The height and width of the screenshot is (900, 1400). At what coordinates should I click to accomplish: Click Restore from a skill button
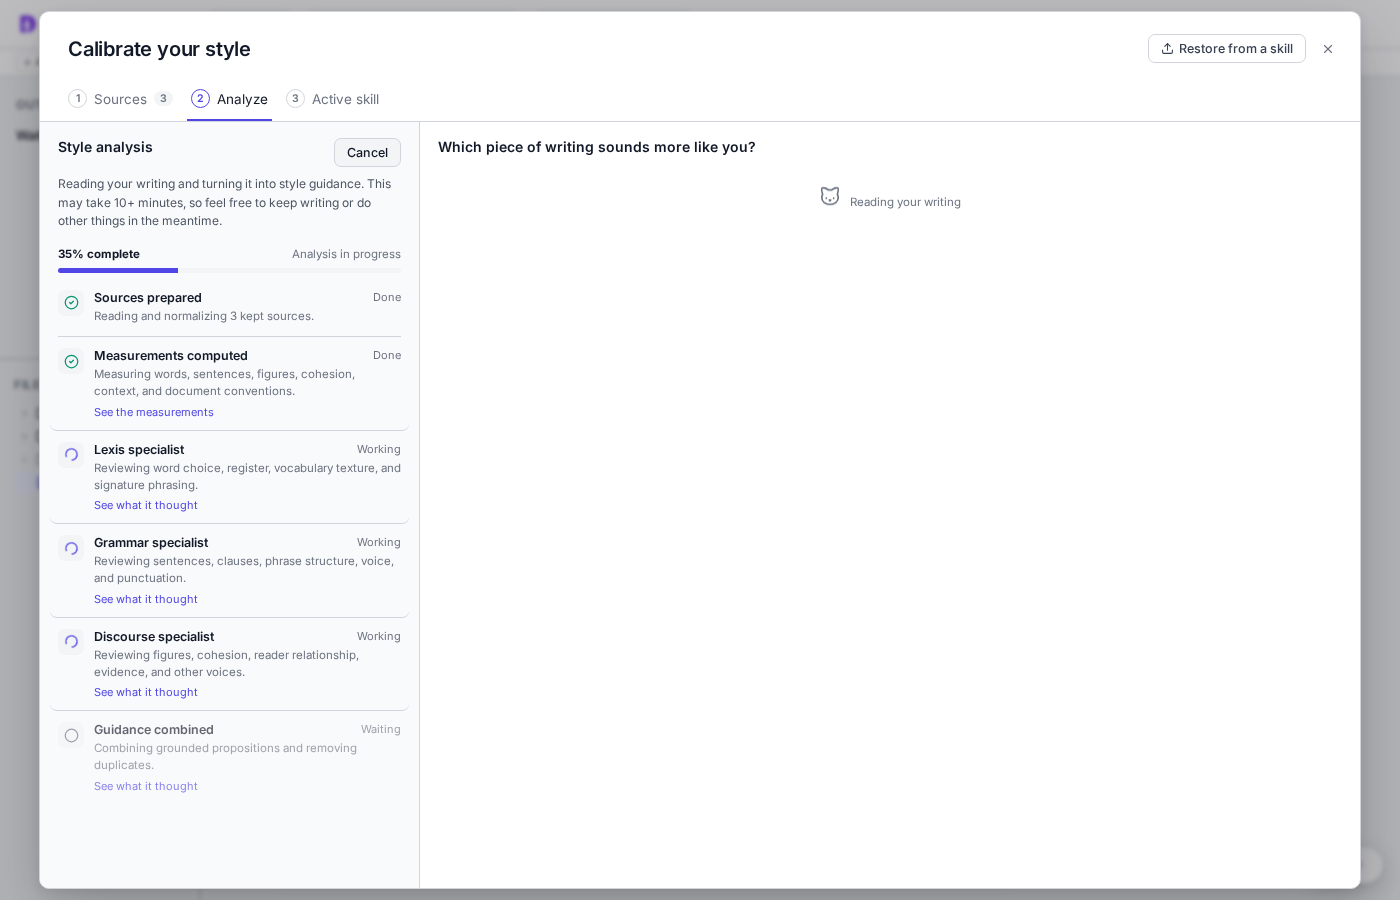pyautogui.click(x=1226, y=49)
